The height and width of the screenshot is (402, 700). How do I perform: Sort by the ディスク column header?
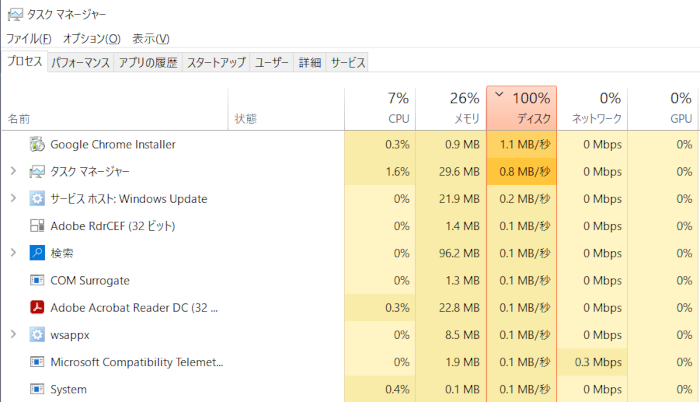point(521,108)
